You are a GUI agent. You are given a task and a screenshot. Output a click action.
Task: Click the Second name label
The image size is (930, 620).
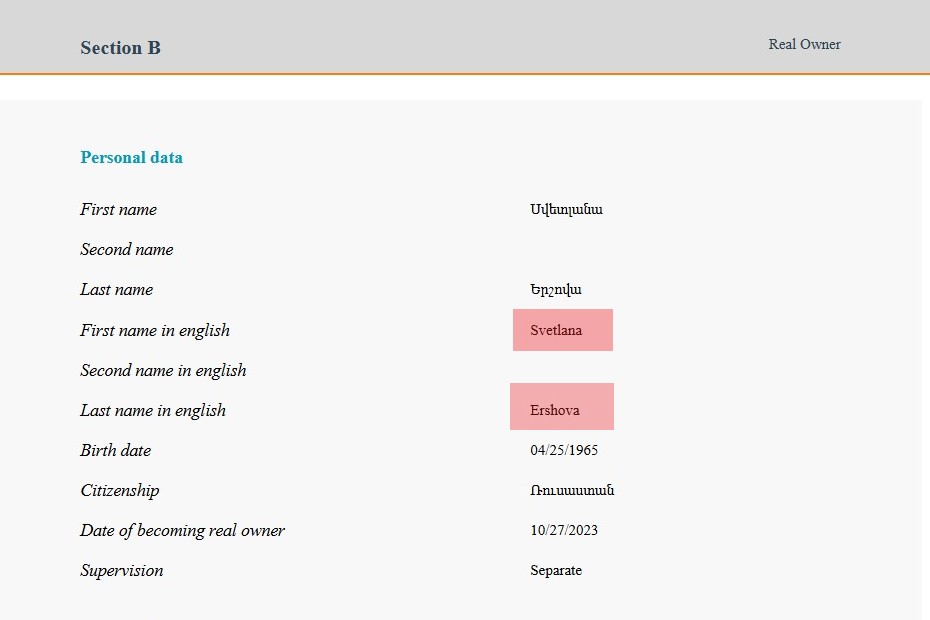pyautogui.click(x=127, y=249)
